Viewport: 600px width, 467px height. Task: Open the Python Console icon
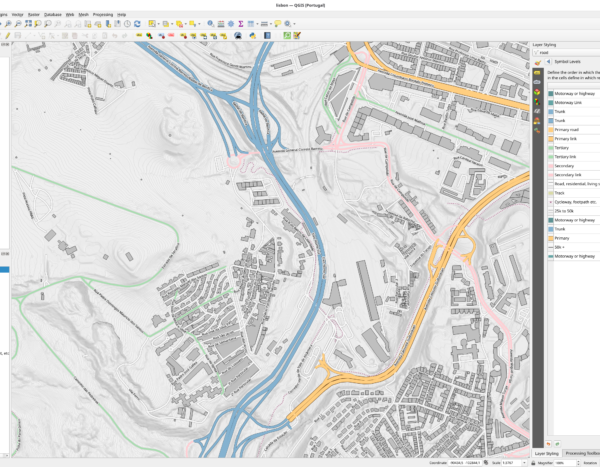click(253, 36)
